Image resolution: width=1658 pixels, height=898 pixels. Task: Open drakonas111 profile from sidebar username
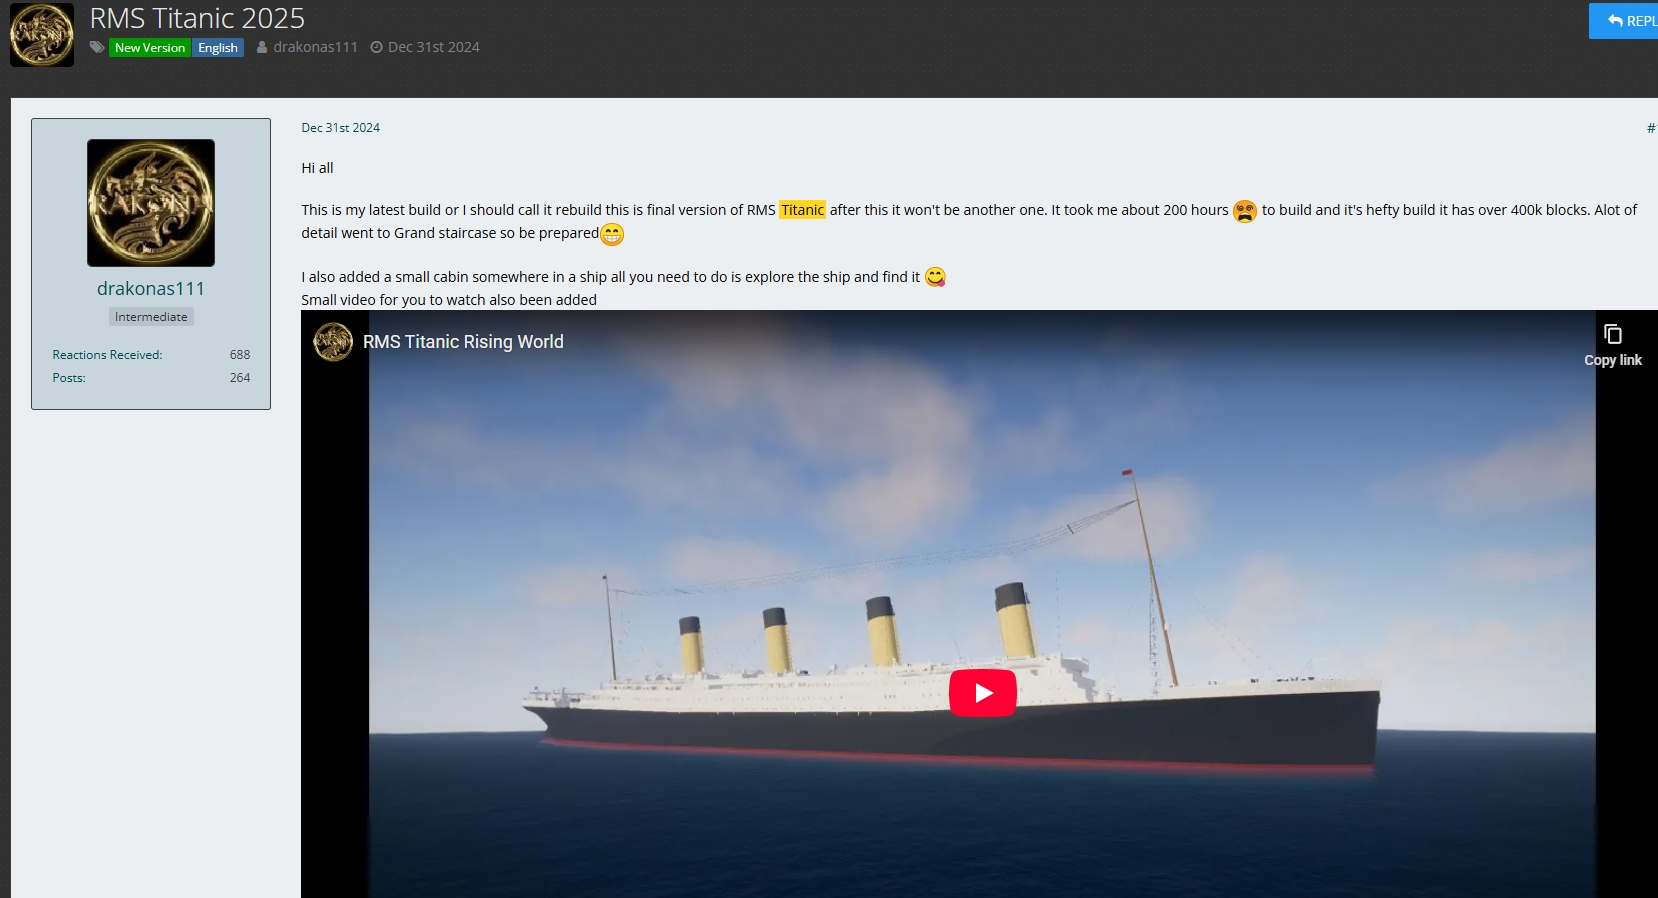pyautogui.click(x=151, y=288)
